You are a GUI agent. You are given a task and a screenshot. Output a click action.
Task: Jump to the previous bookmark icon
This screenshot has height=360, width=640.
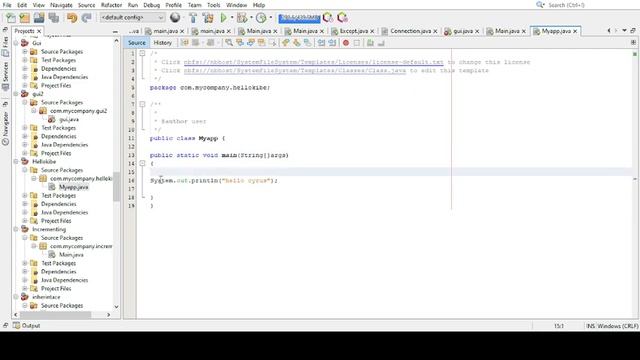tap(285, 43)
